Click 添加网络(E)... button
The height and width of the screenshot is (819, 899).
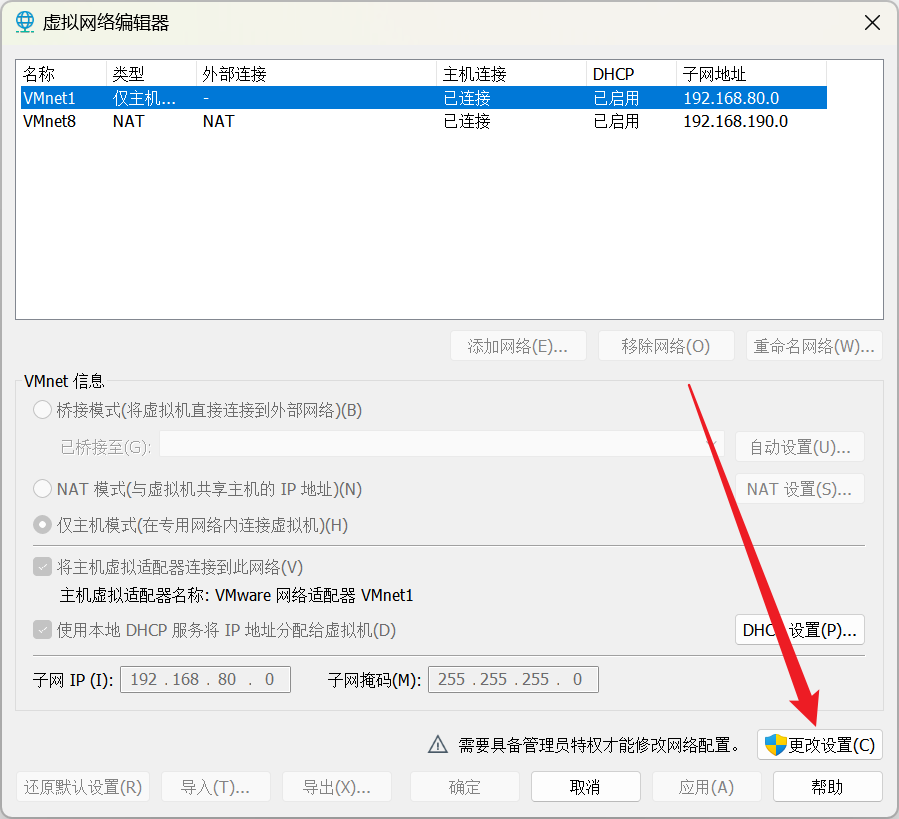(x=518, y=346)
